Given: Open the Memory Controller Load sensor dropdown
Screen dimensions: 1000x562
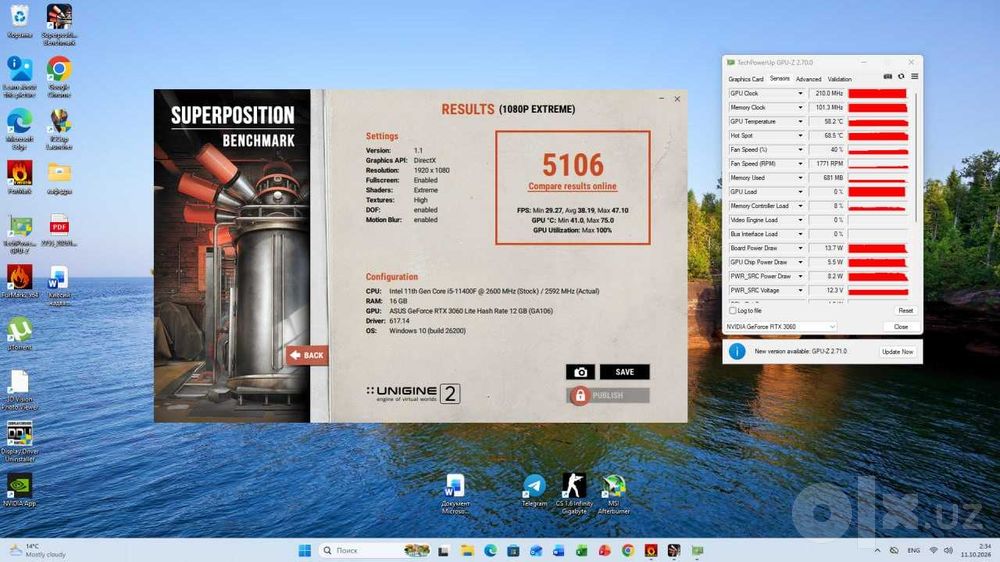Looking at the screenshot, I should [x=800, y=205].
